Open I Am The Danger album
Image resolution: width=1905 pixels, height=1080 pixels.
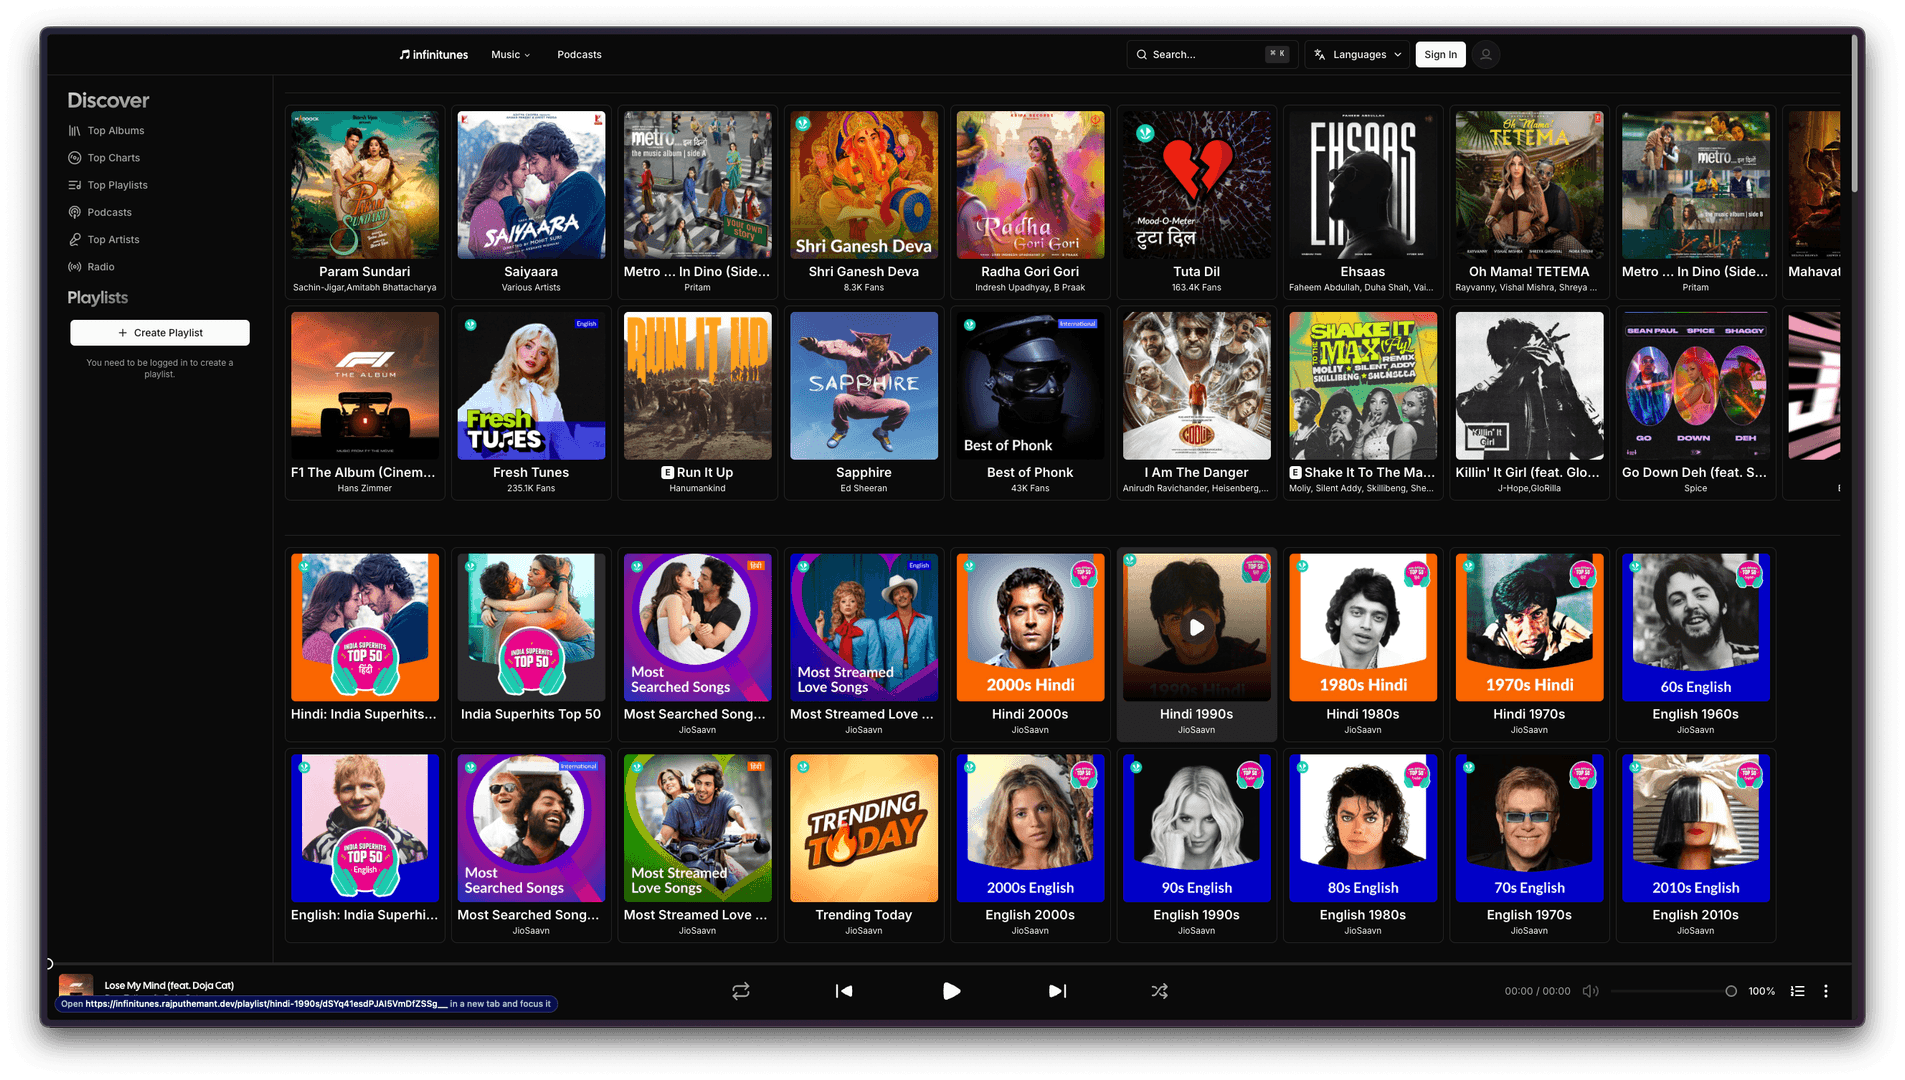(x=1196, y=386)
